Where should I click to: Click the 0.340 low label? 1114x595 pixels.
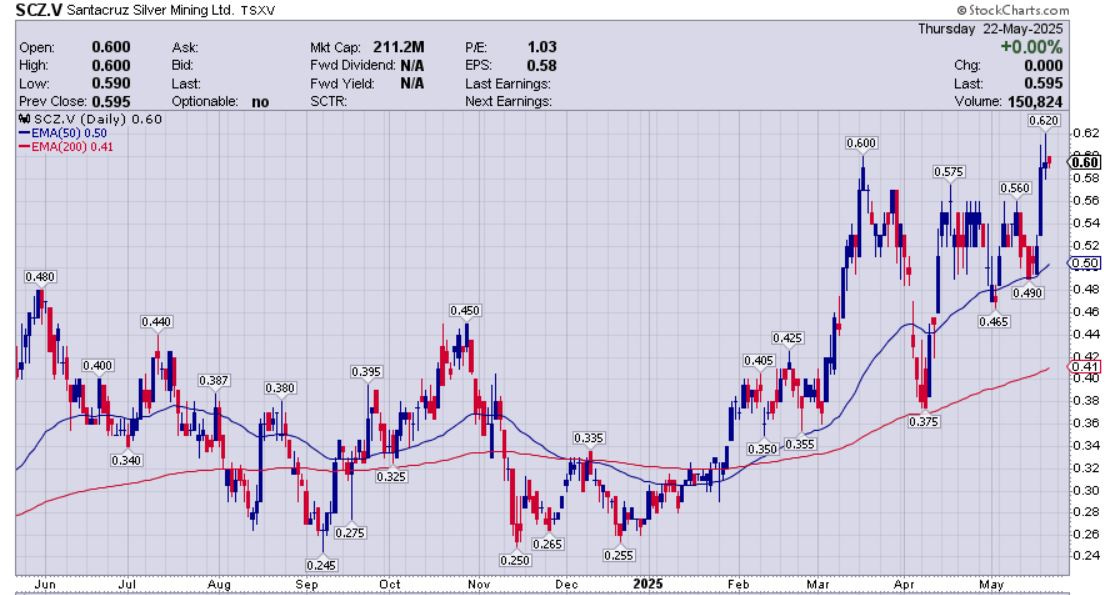[x=126, y=460]
